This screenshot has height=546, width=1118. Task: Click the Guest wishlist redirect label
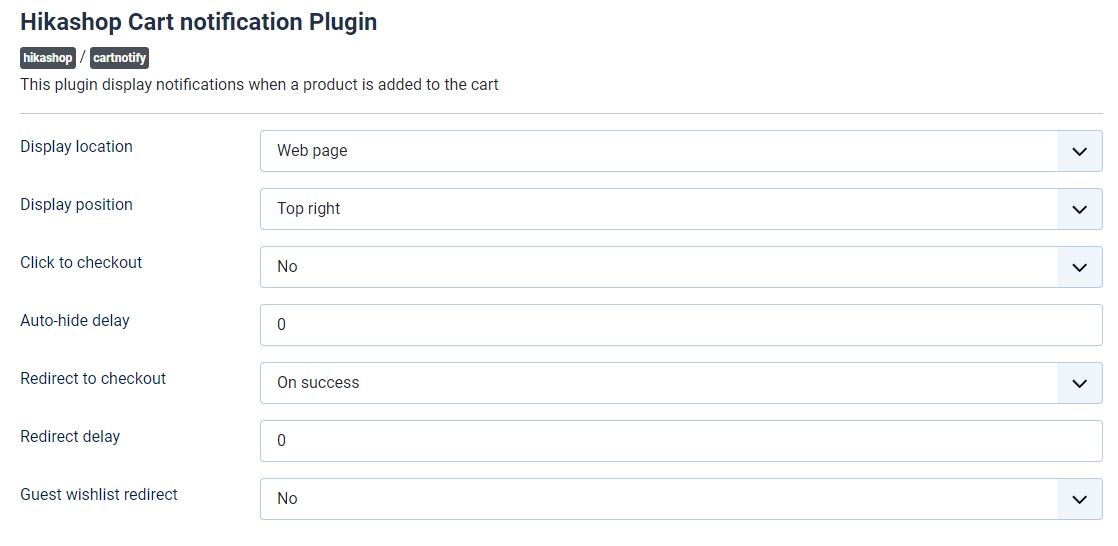click(x=99, y=495)
